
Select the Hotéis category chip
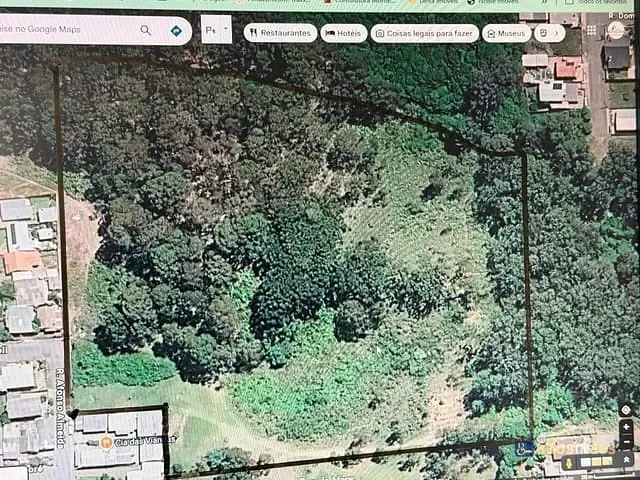344,33
